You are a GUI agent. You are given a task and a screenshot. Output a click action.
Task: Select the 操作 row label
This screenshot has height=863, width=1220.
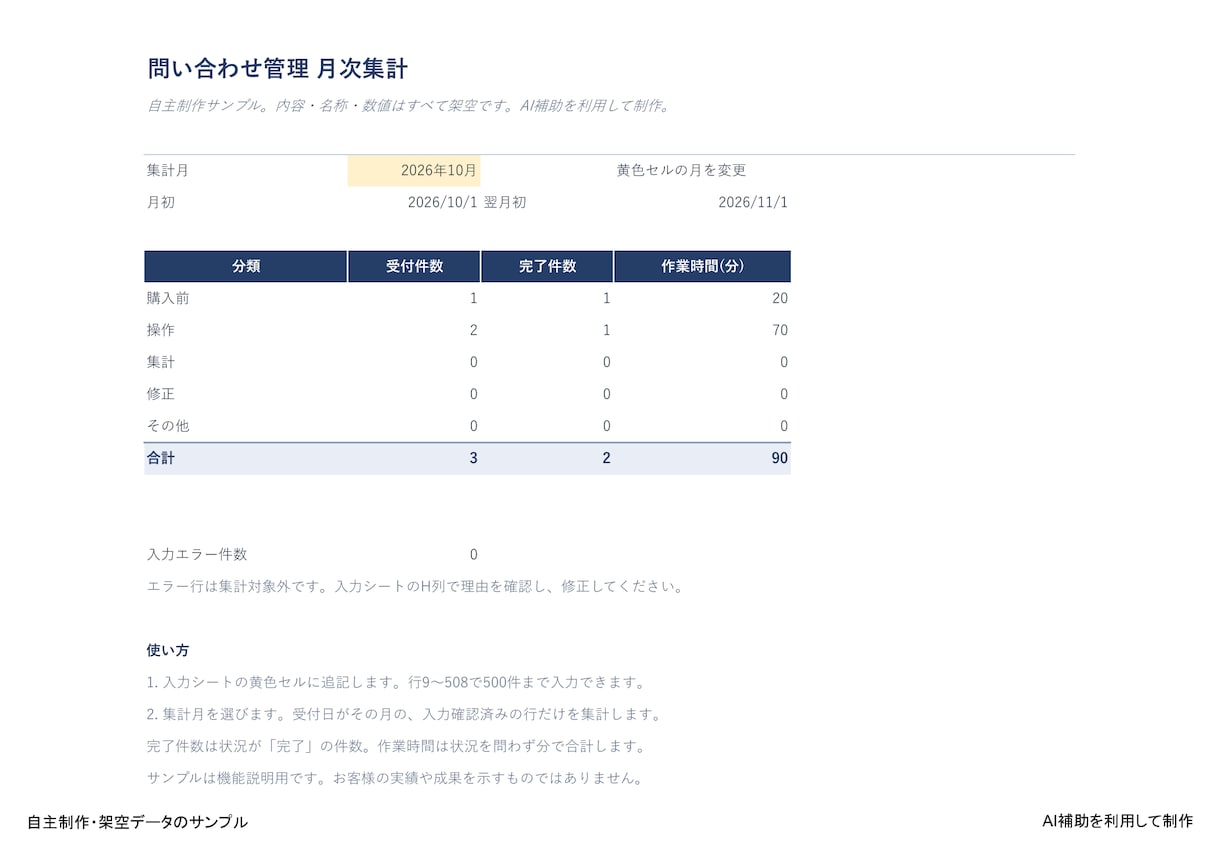click(161, 331)
